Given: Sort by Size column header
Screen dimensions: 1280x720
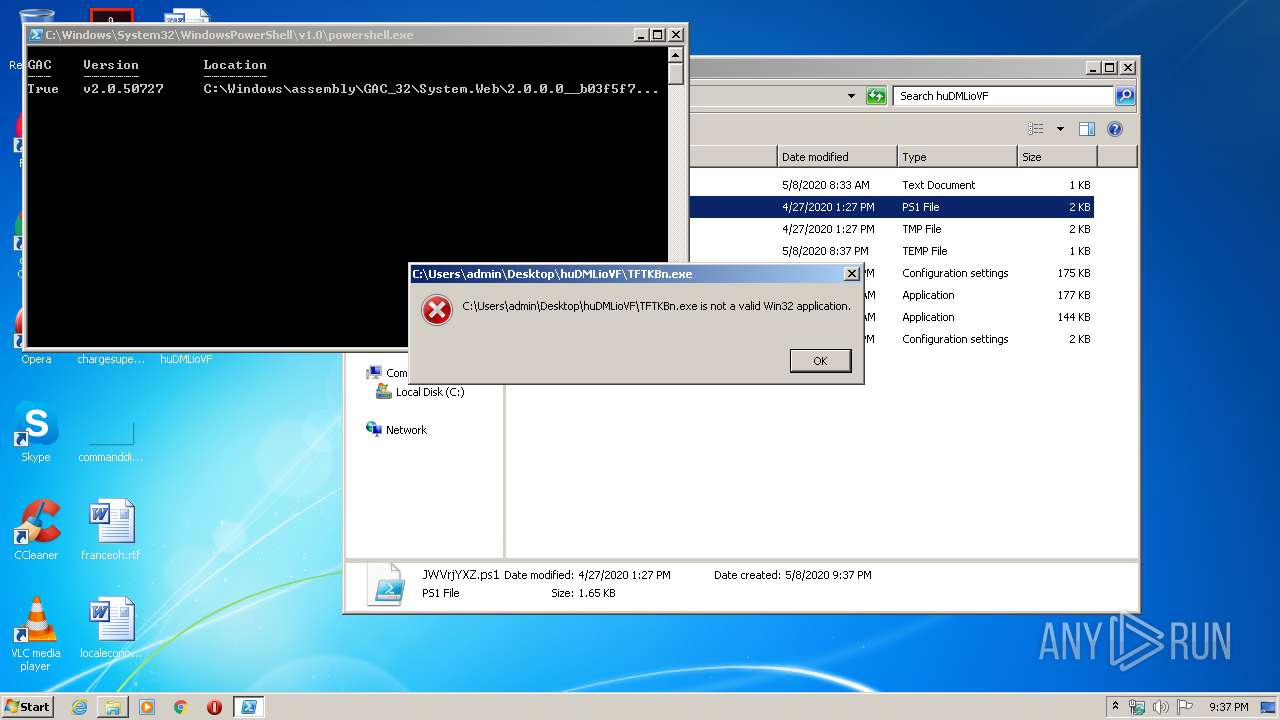Looking at the screenshot, I should [x=1057, y=157].
